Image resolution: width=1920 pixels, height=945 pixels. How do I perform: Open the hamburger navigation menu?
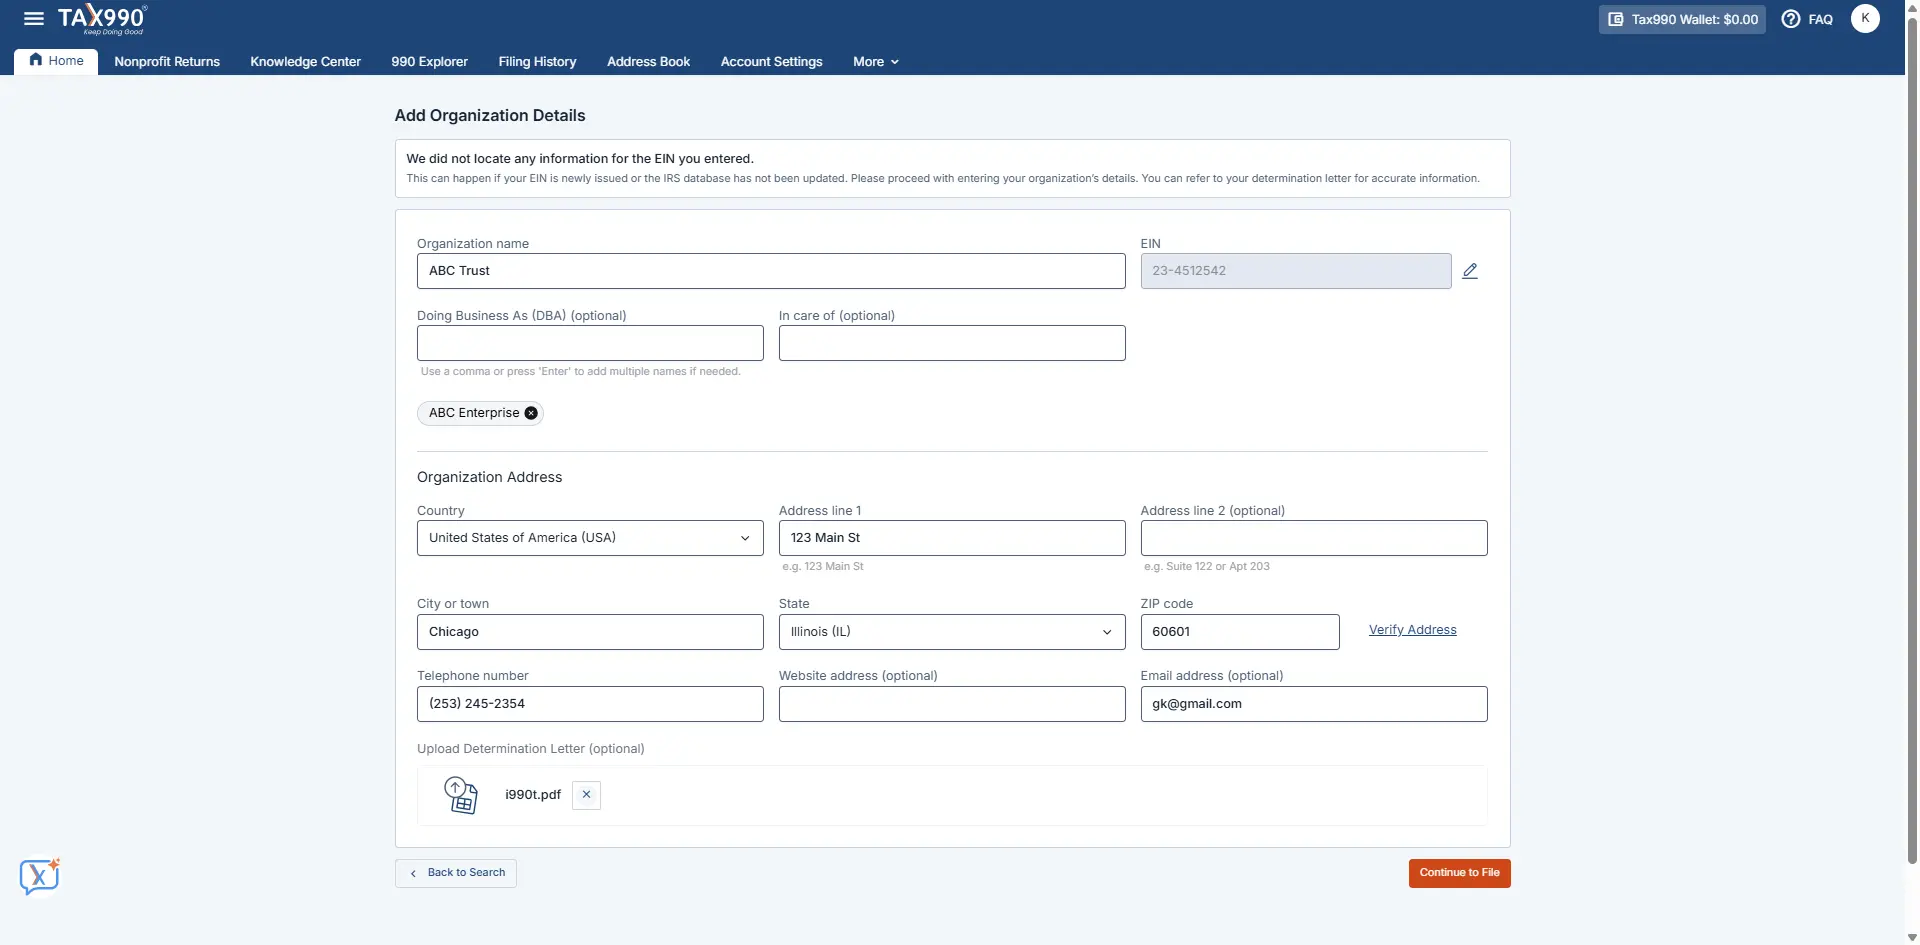click(x=33, y=19)
